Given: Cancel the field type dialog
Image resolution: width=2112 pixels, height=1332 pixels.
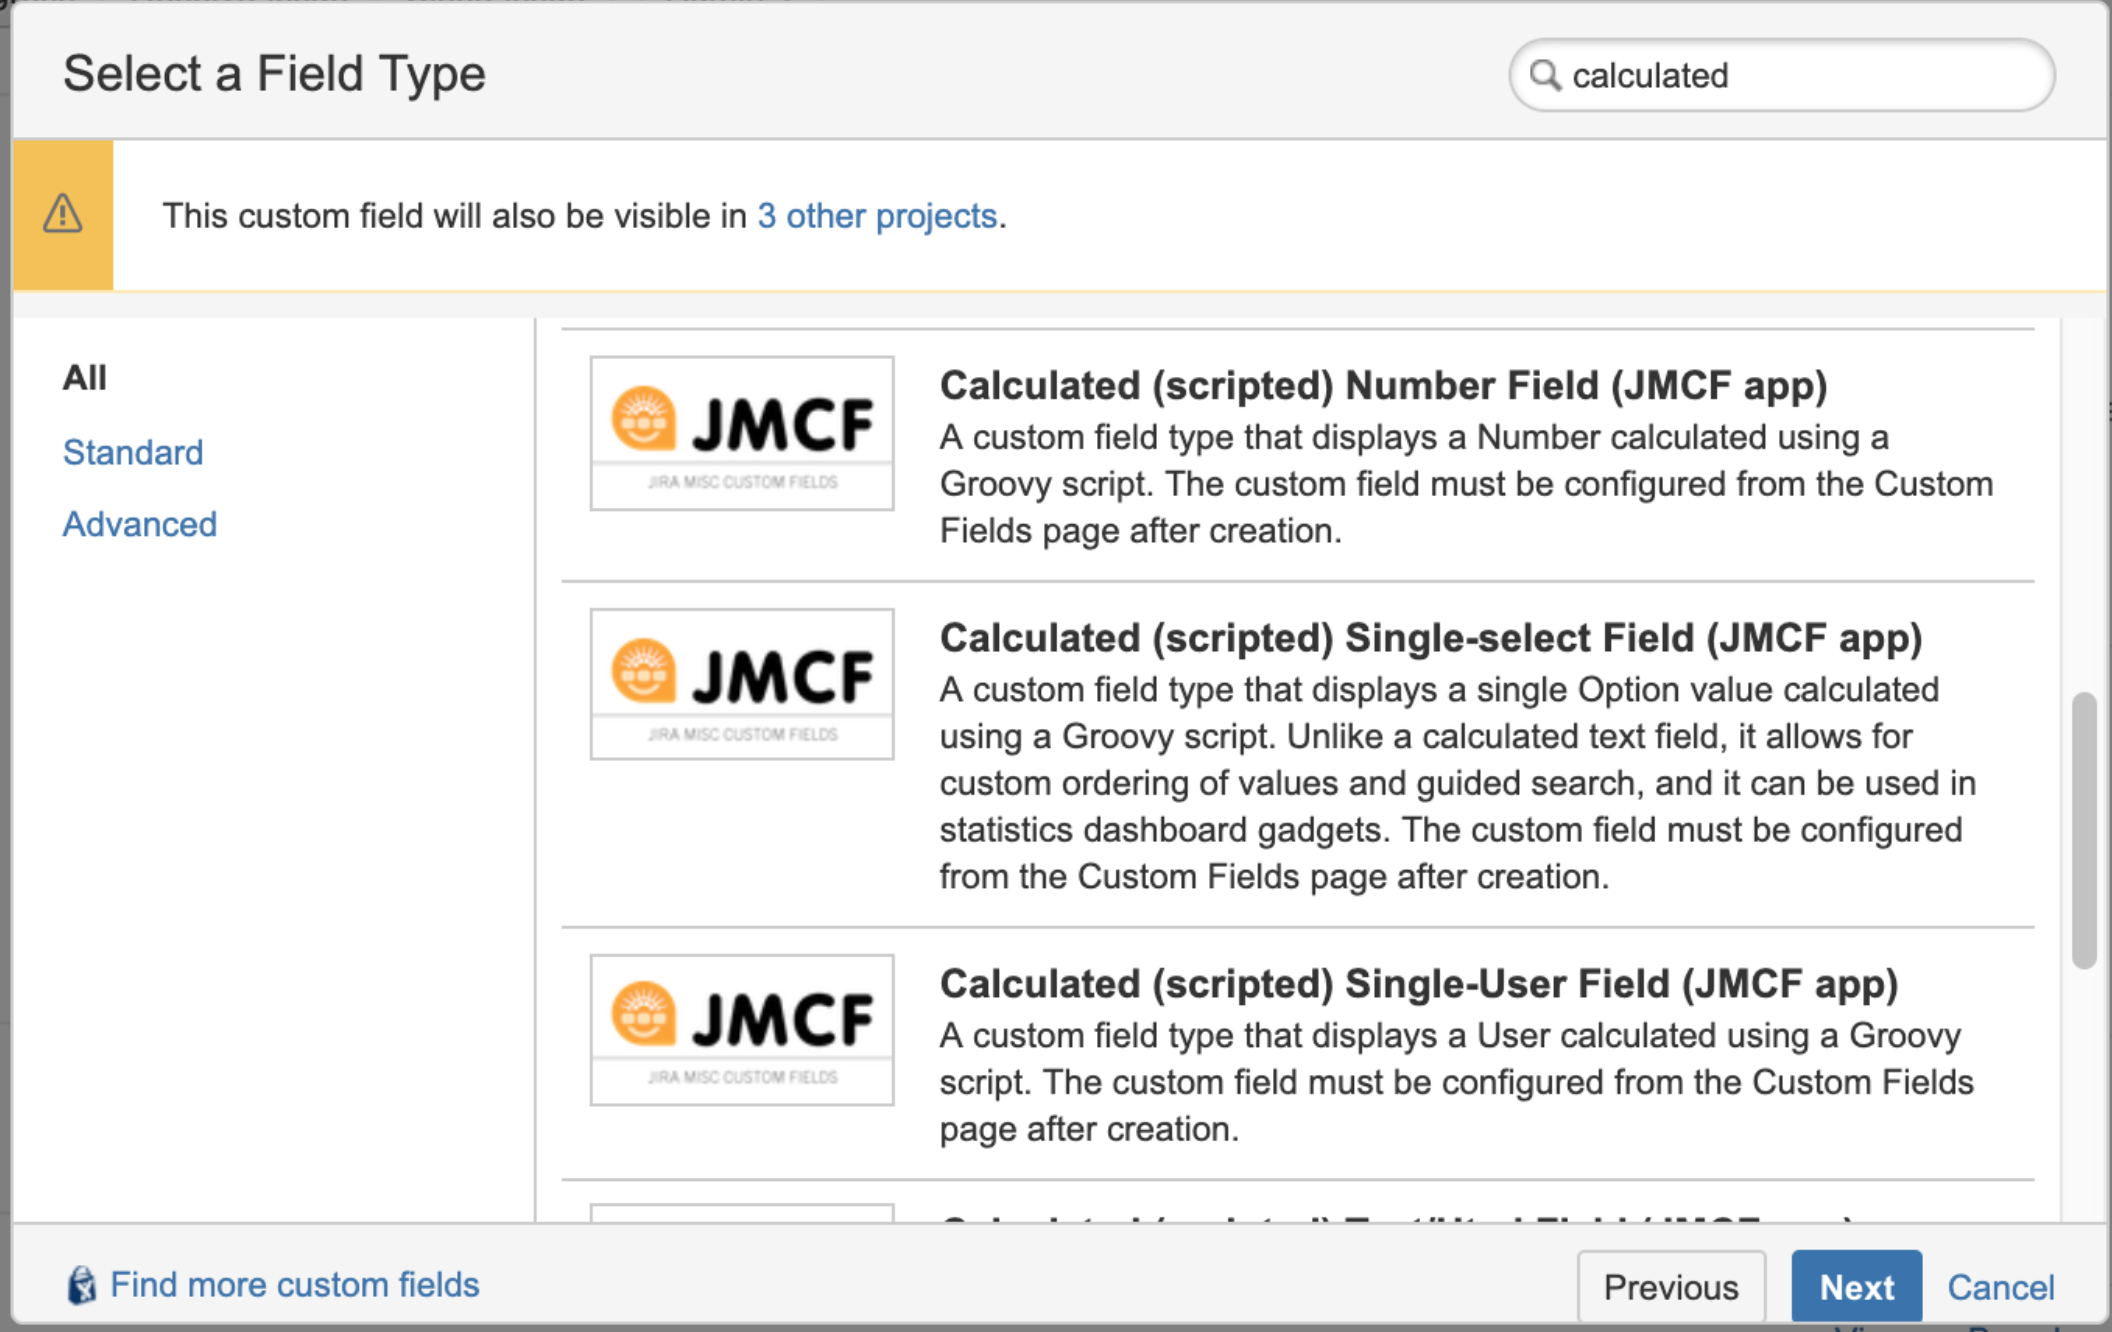Looking at the screenshot, I should click(x=2000, y=1287).
